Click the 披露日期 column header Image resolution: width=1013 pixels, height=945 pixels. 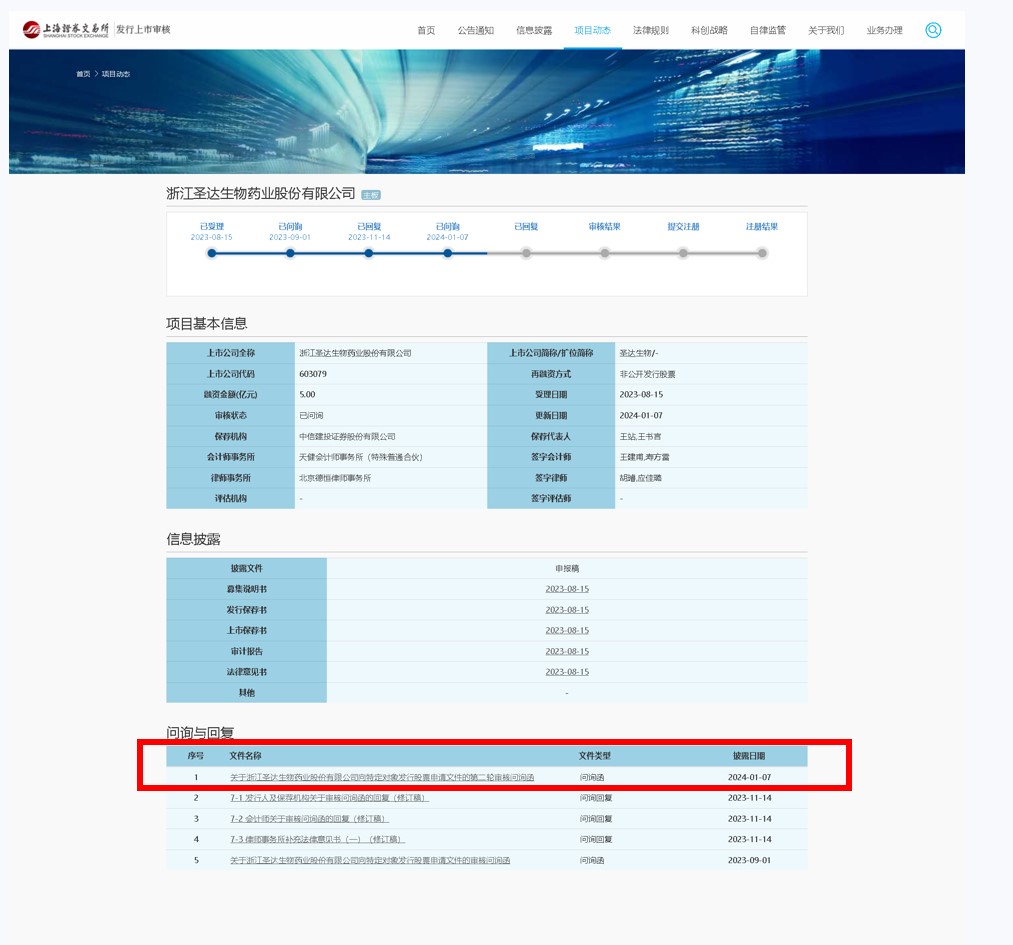click(x=749, y=756)
